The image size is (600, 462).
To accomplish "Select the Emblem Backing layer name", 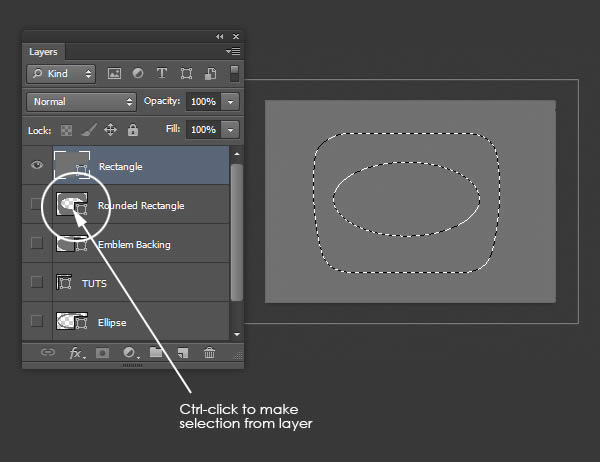I will pos(134,245).
